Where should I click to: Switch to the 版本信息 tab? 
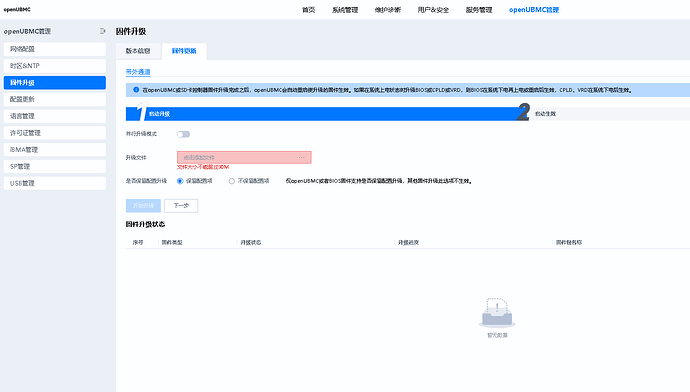(138, 51)
